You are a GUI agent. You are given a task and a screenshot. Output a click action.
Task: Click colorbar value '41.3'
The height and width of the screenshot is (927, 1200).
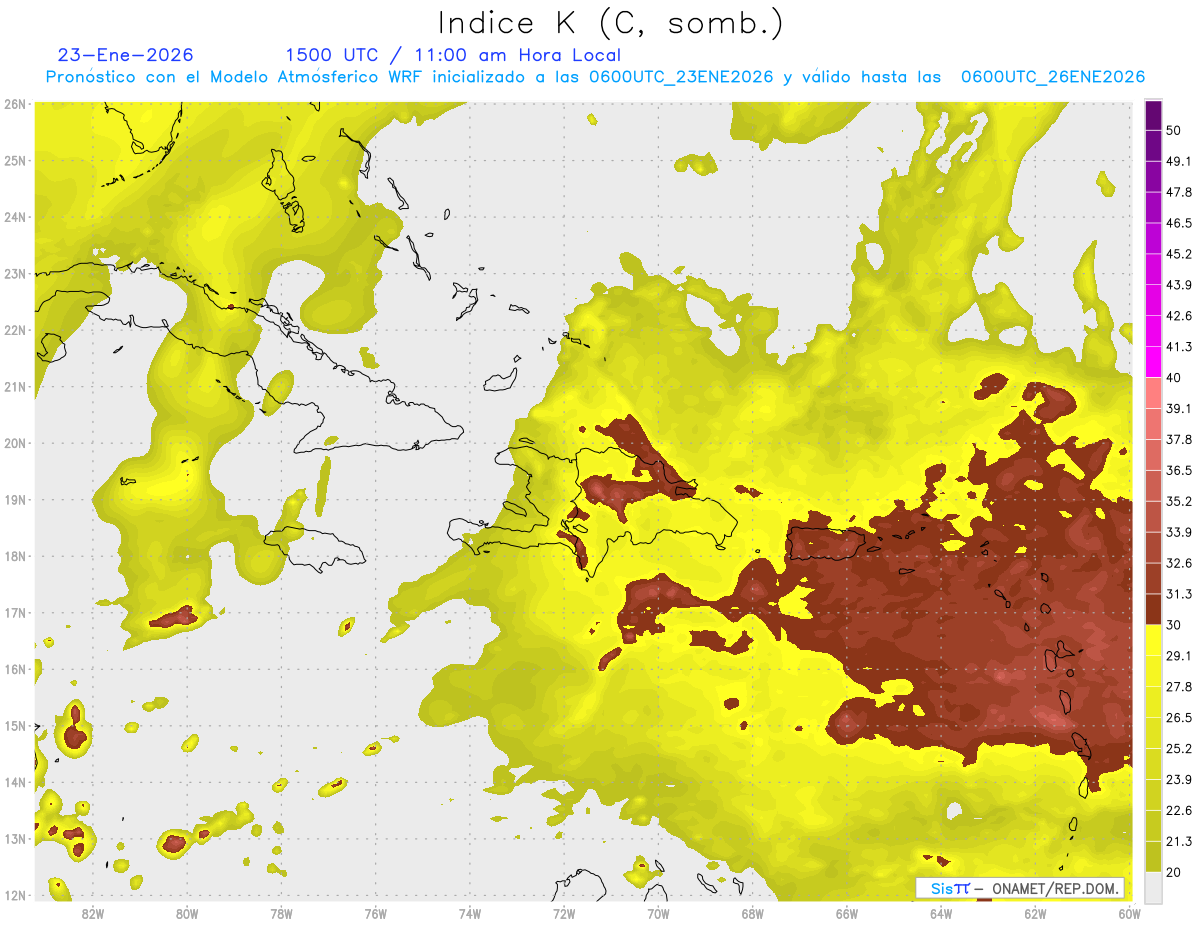click(x=1179, y=346)
